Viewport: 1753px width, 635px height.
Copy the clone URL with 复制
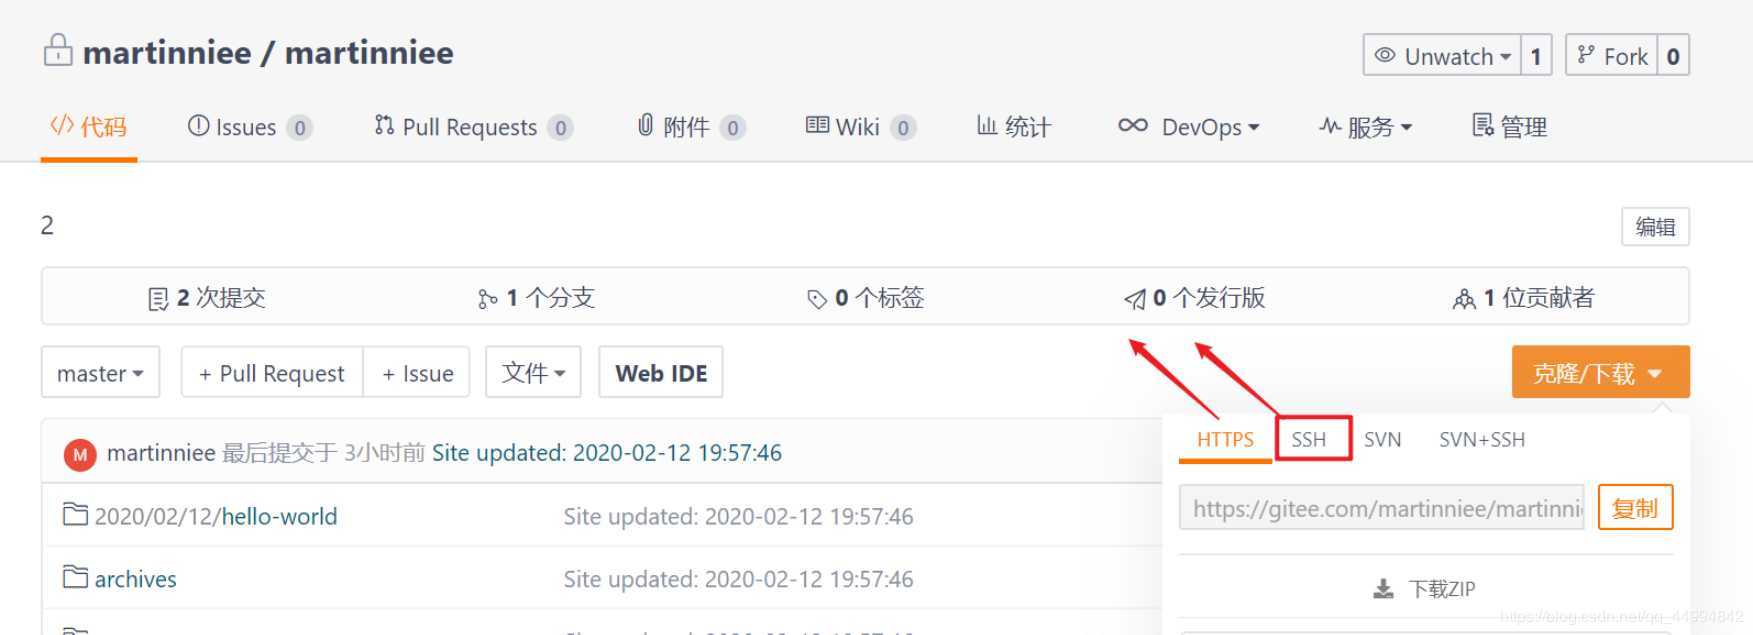coord(1635,508)
